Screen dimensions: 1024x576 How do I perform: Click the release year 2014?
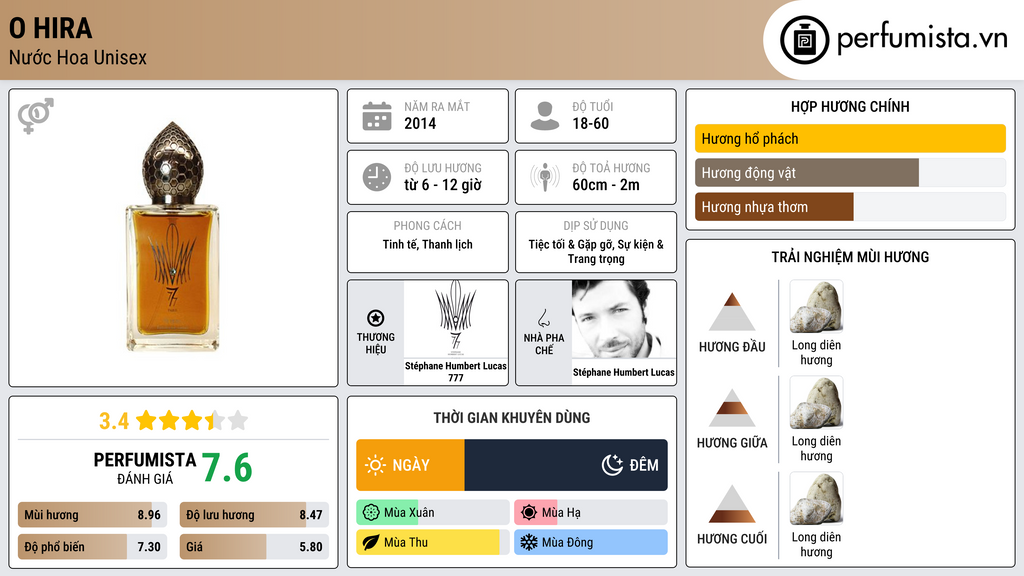pos(420,123)
